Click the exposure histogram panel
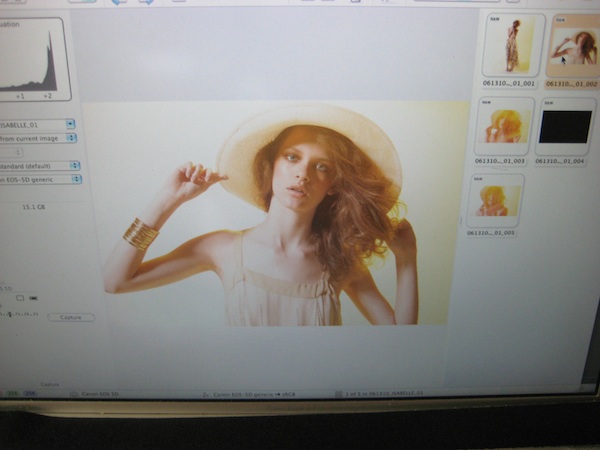 [x=34, y=59]
